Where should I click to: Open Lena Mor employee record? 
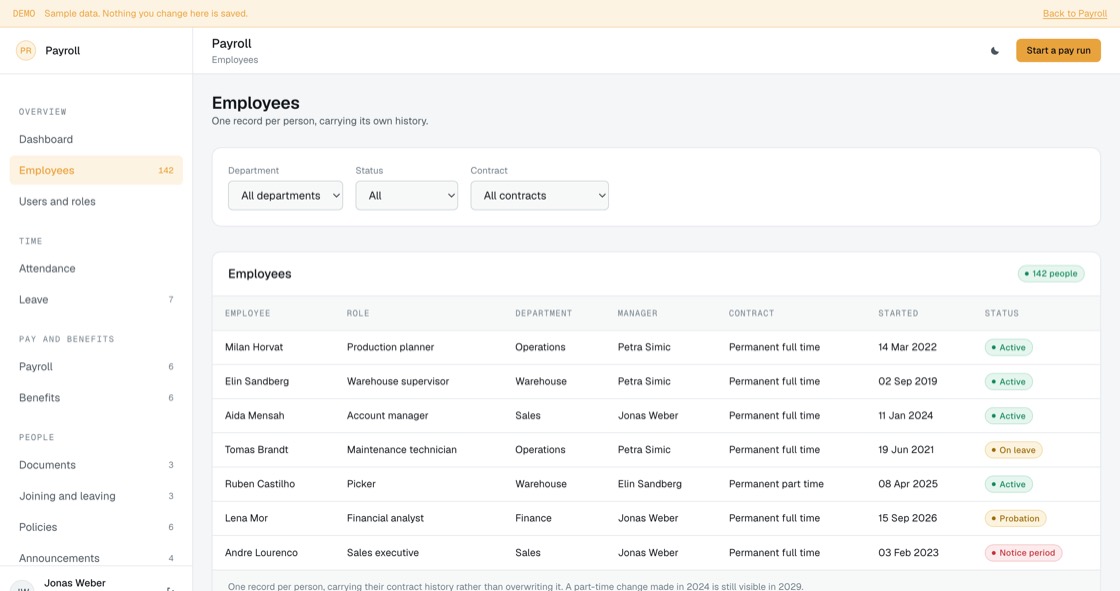[246, 518]
